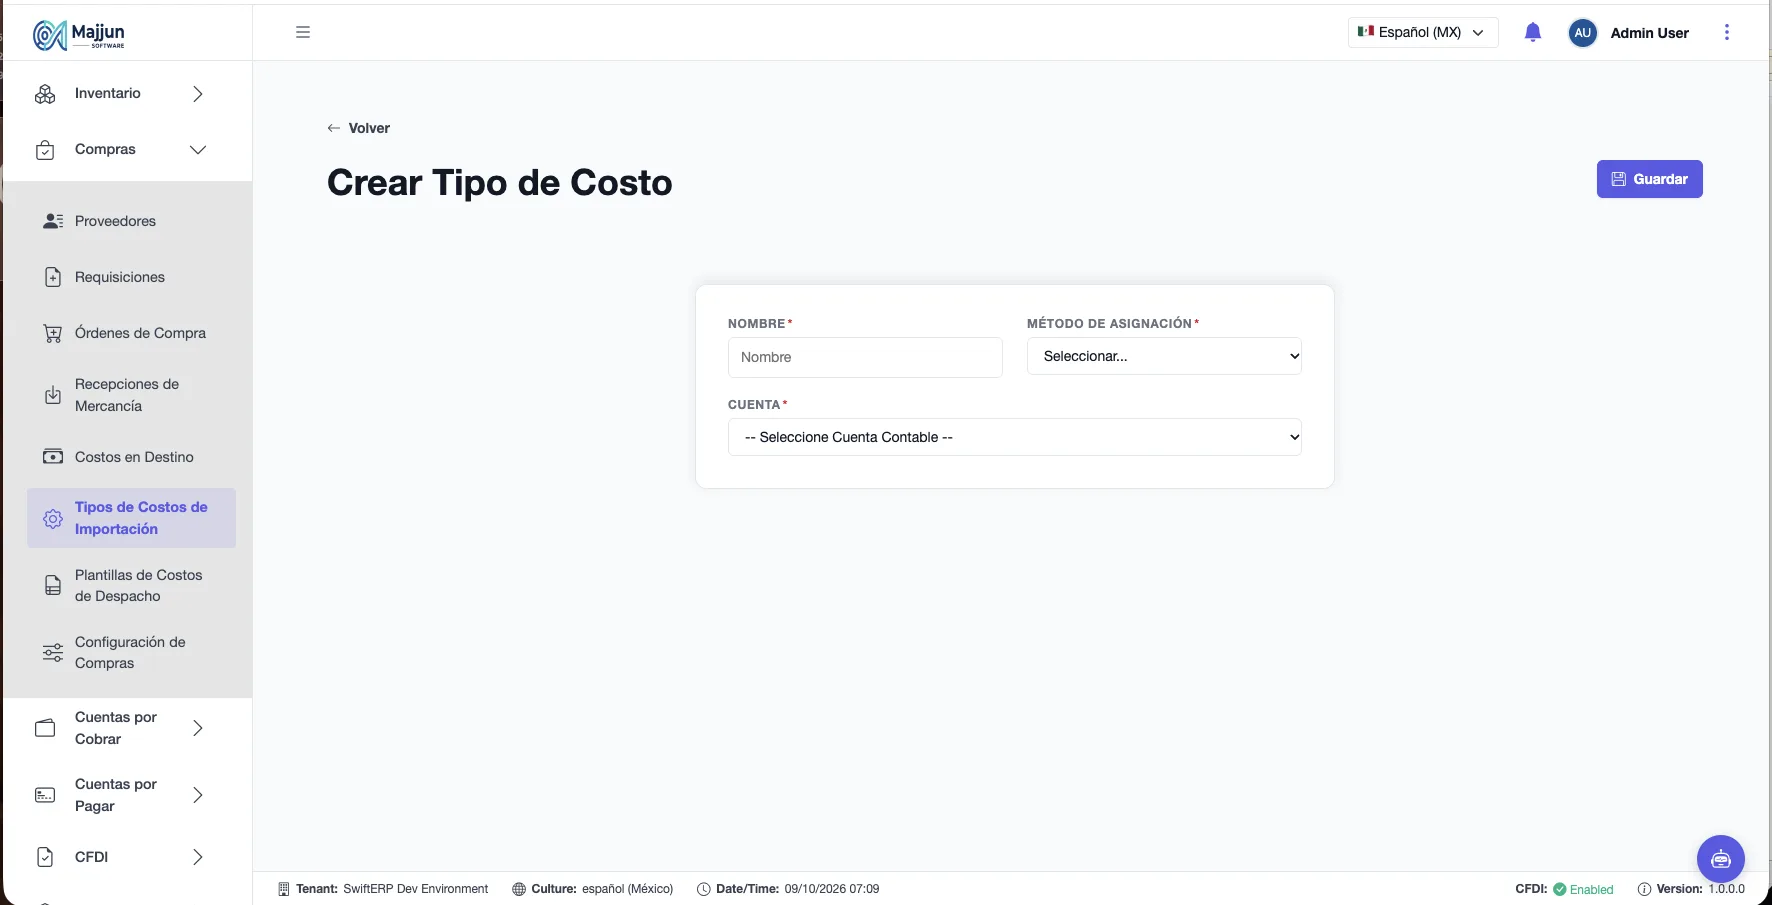This screenshot has height=905, width=1772.
Task: Click the Compras shopping bag icon
Action: click(45, 150)
